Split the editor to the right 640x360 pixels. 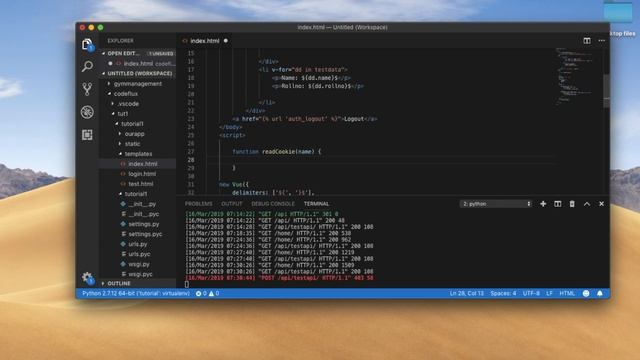(587, 40)
